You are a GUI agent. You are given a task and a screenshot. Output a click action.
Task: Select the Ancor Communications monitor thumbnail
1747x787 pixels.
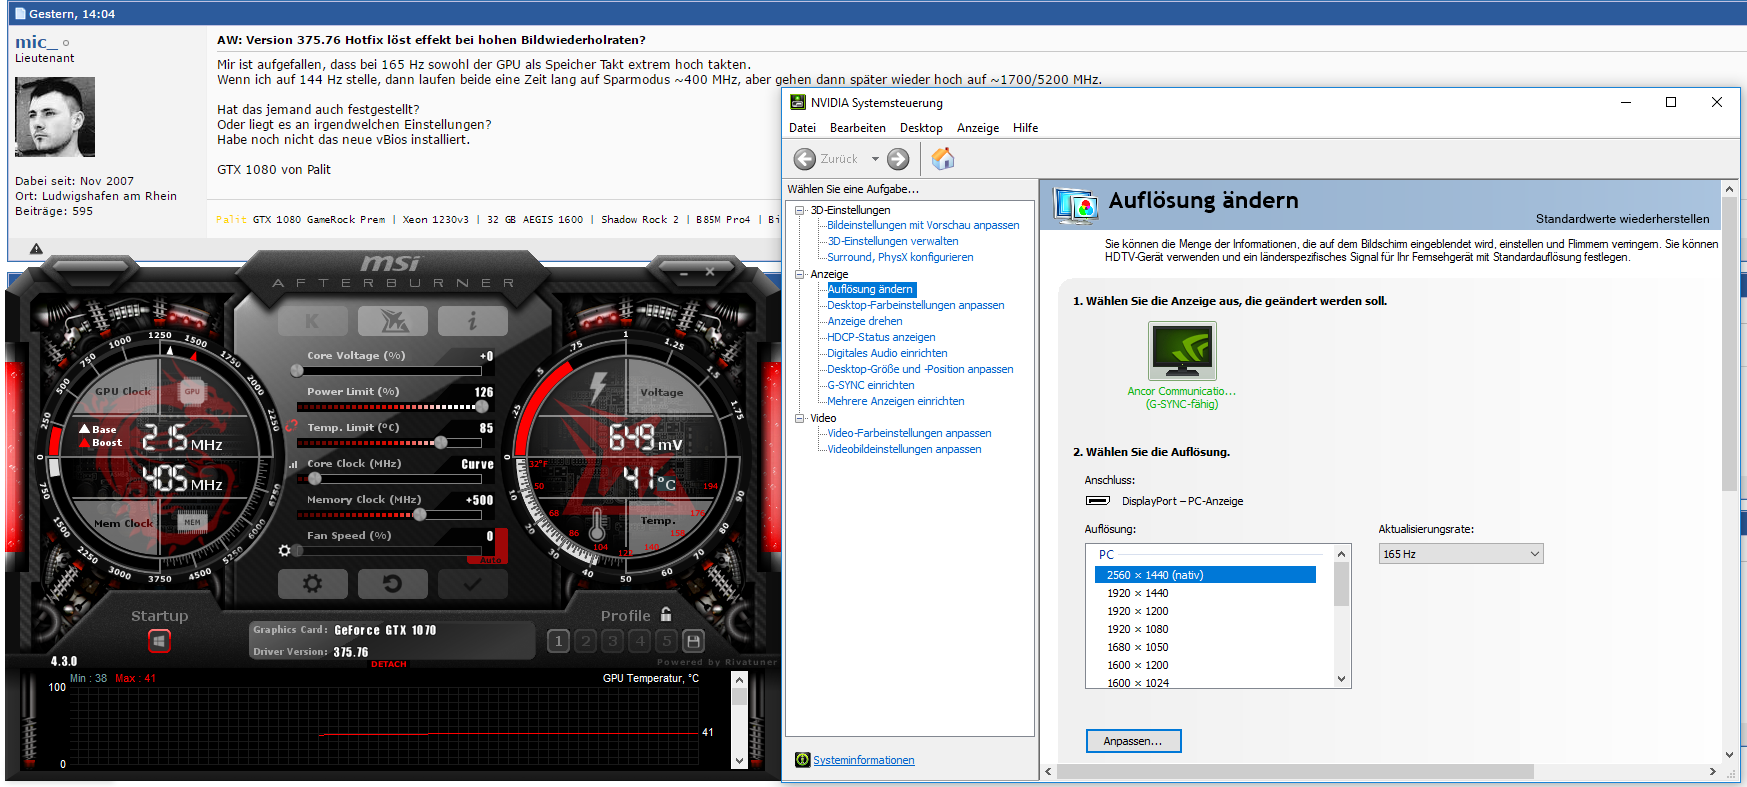(x=1182, y=350)
